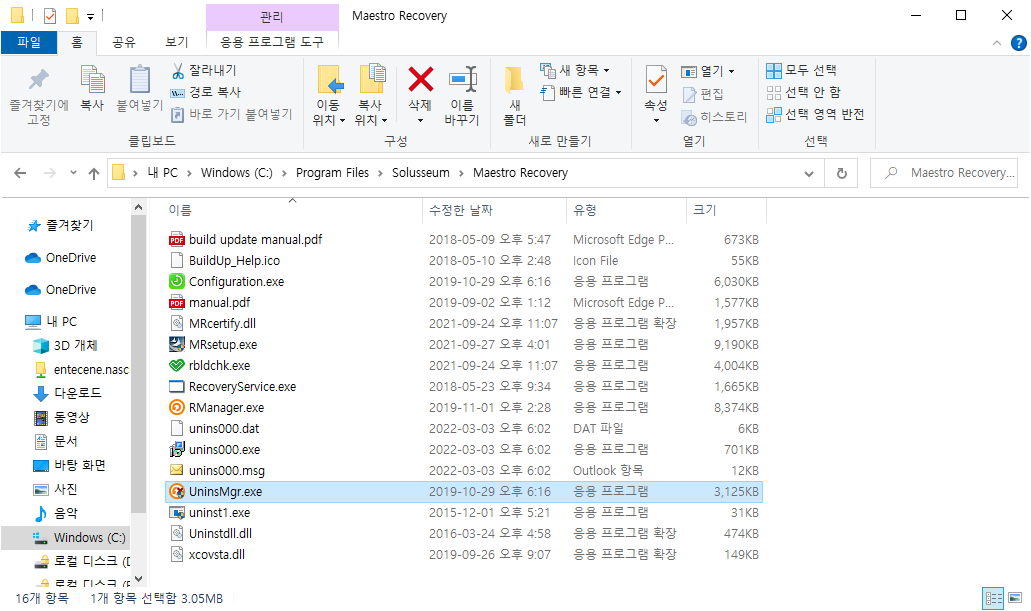Select the RecoveryService.exe file icon
The image size is (1031, 611).
(177, 386)
